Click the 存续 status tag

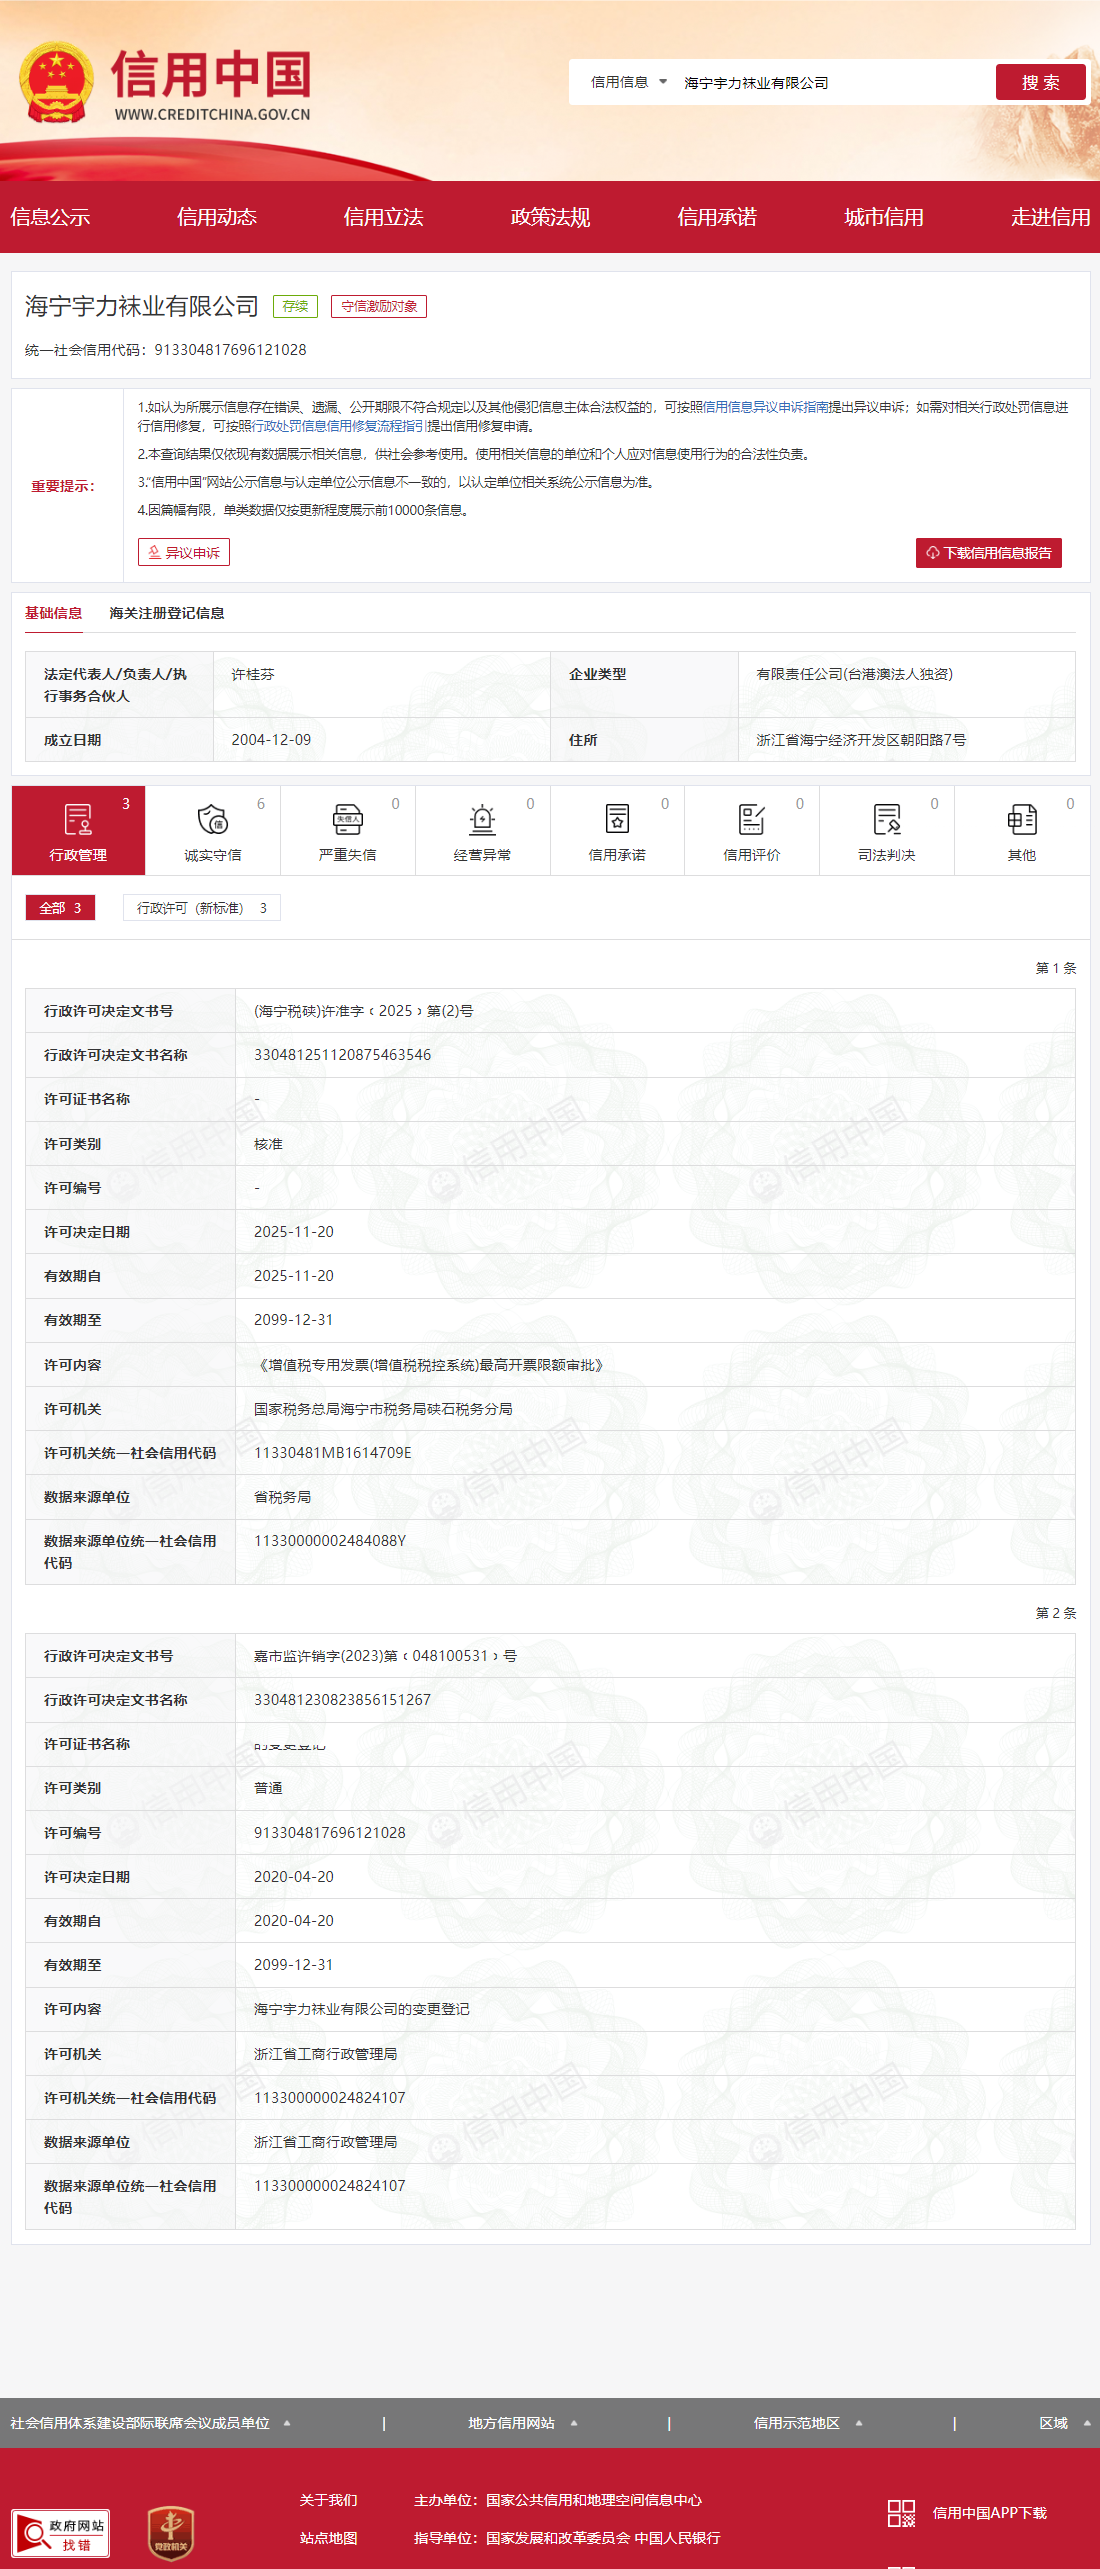(295, 306)
